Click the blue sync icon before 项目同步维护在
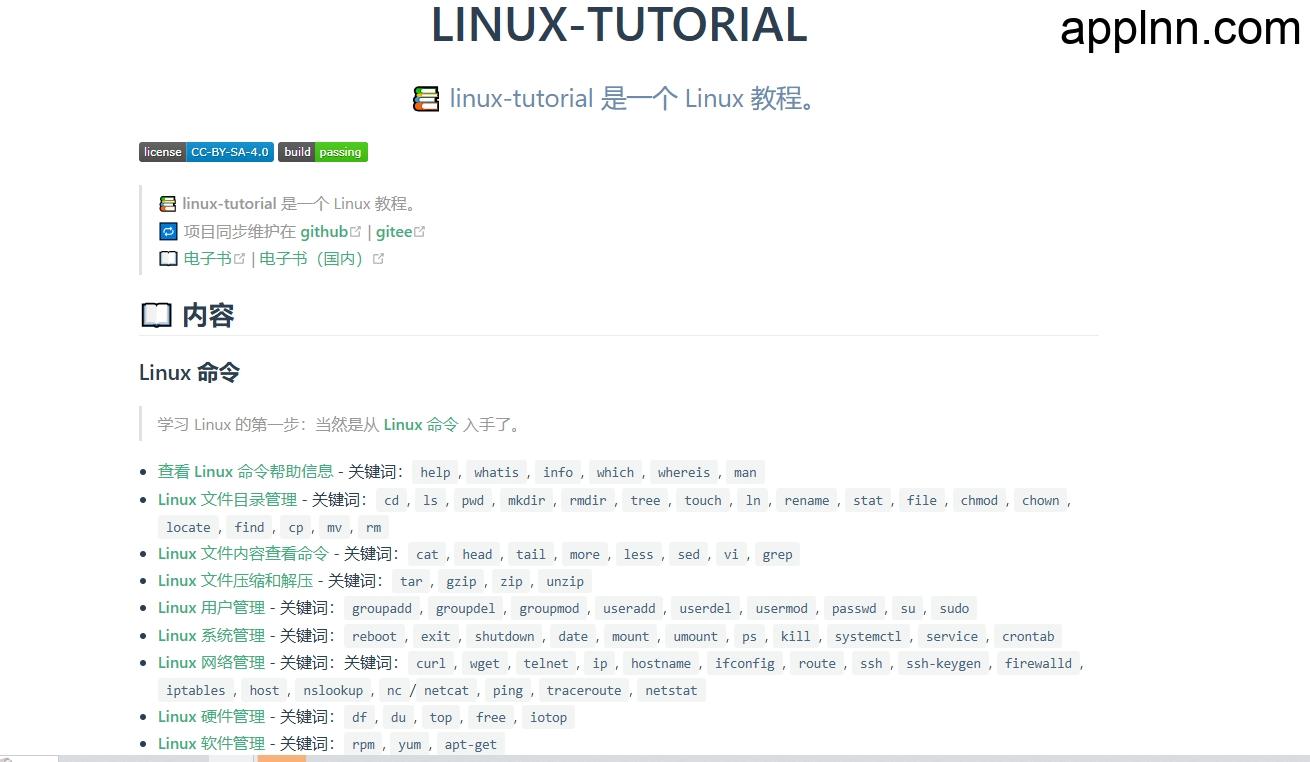 [x=168, y=231]
